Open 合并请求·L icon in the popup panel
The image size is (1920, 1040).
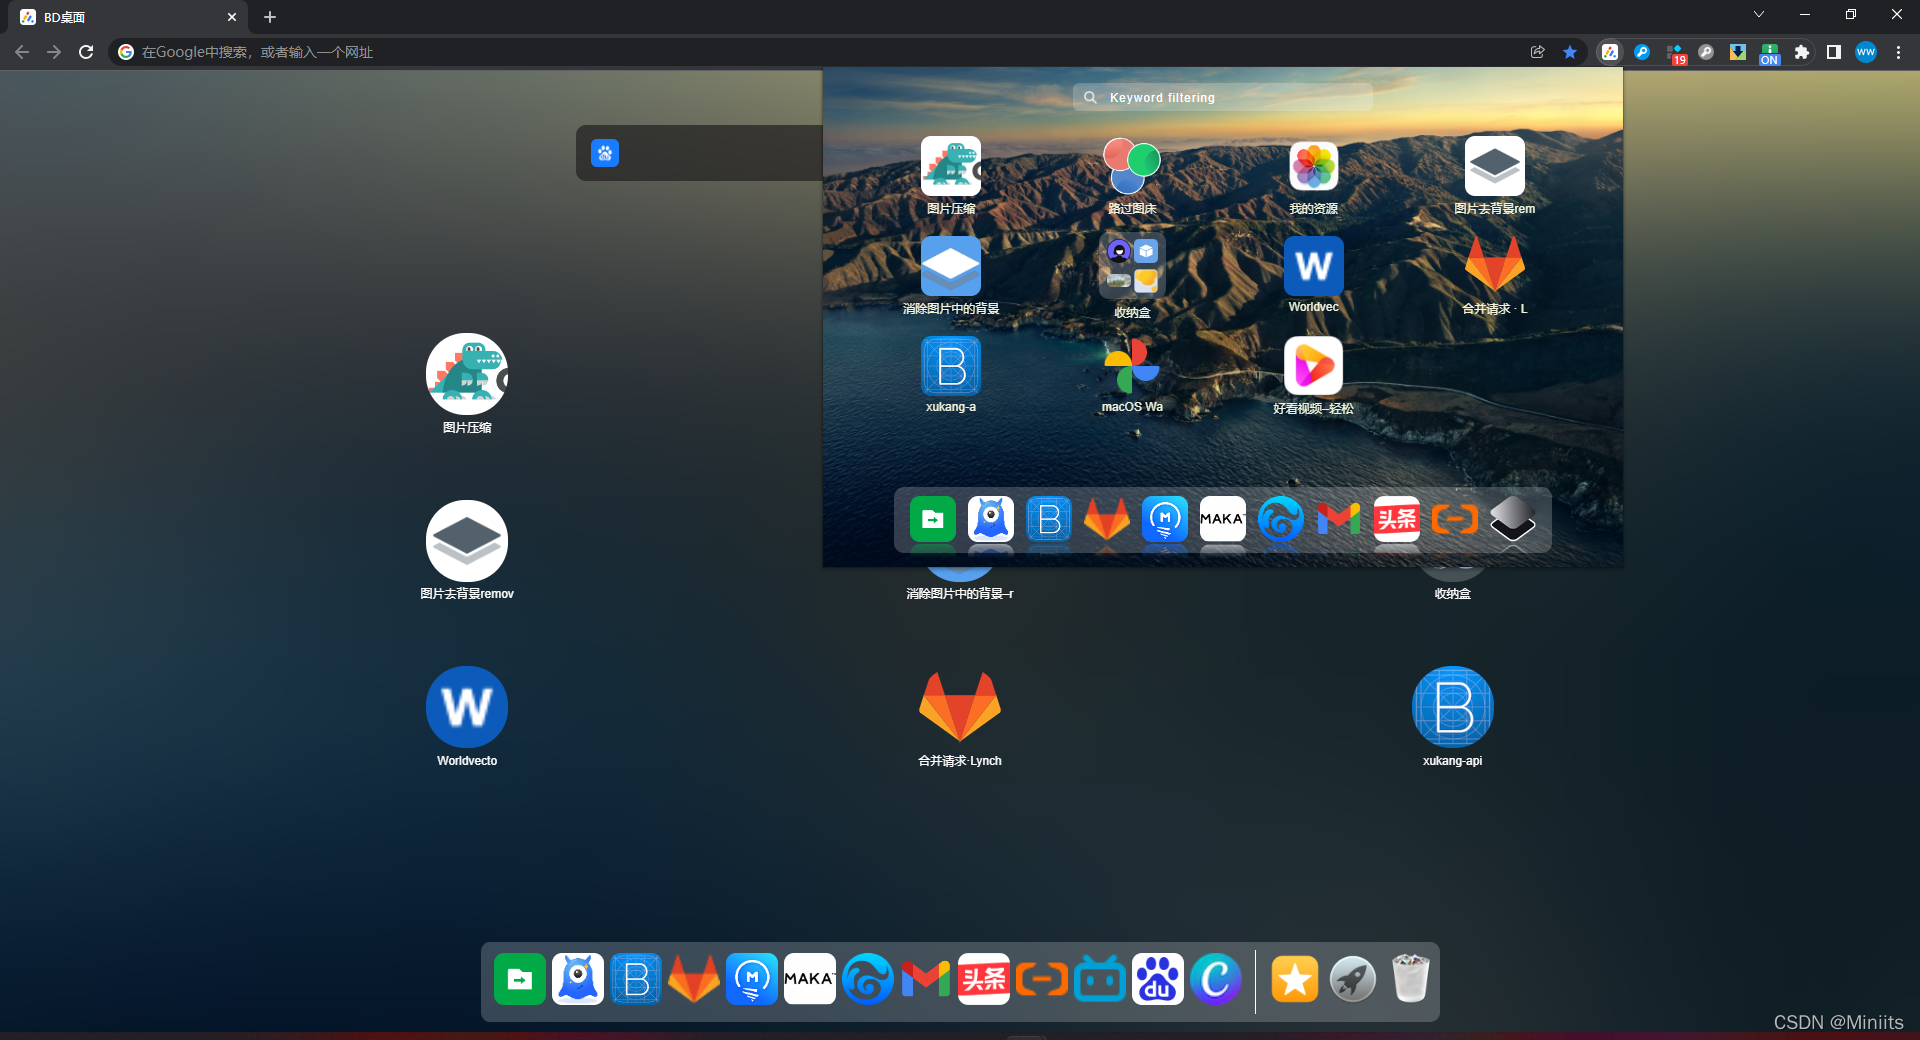pyautogui.click(x=1495, y=266)
